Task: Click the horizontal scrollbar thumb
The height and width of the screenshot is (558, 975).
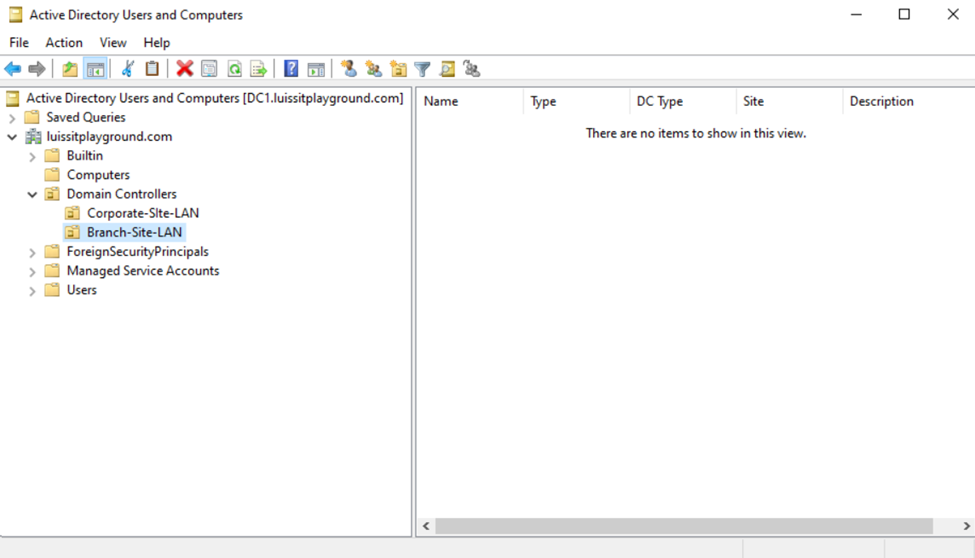Action: click(684, 526)
